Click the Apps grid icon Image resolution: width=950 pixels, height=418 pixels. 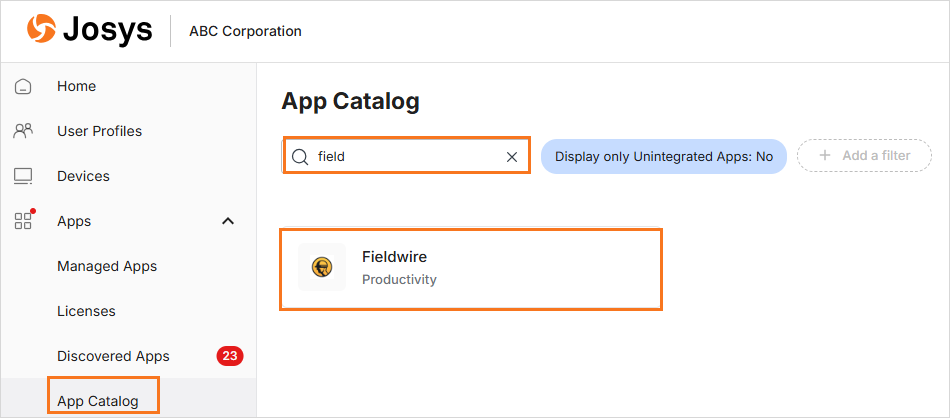tap(23, 221)
